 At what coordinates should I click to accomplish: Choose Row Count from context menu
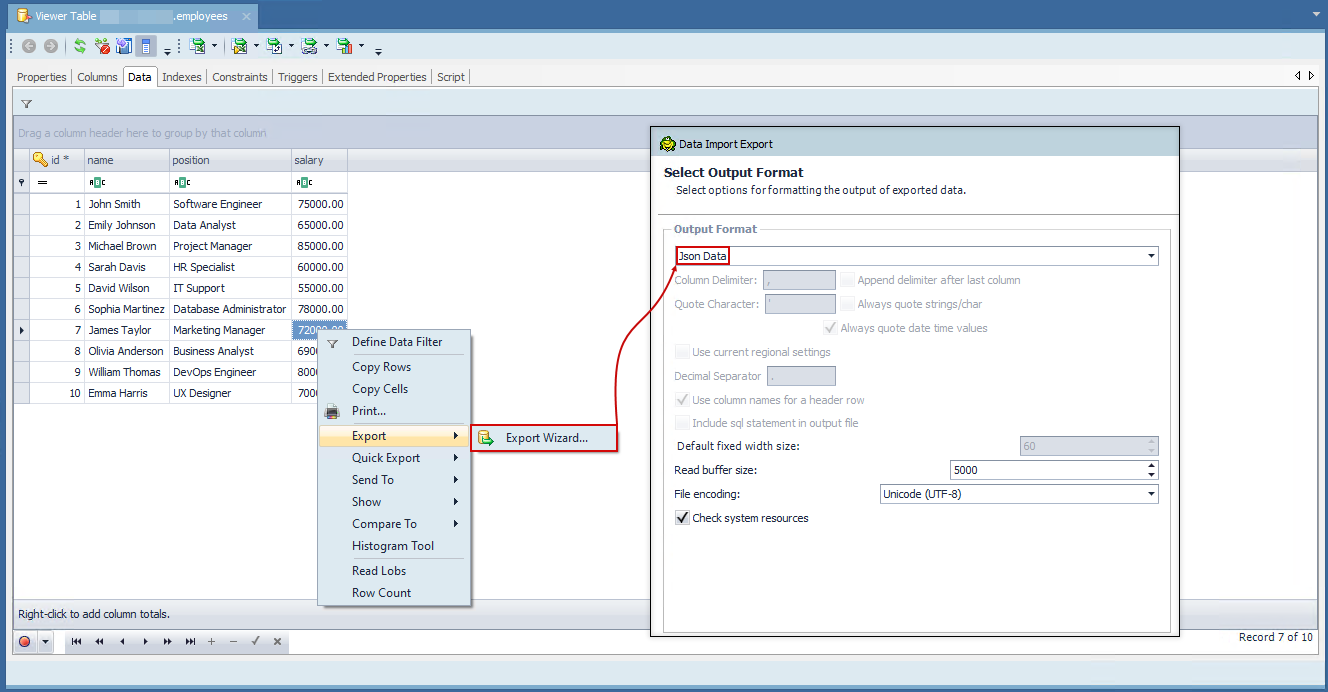[x=394, y=593]
